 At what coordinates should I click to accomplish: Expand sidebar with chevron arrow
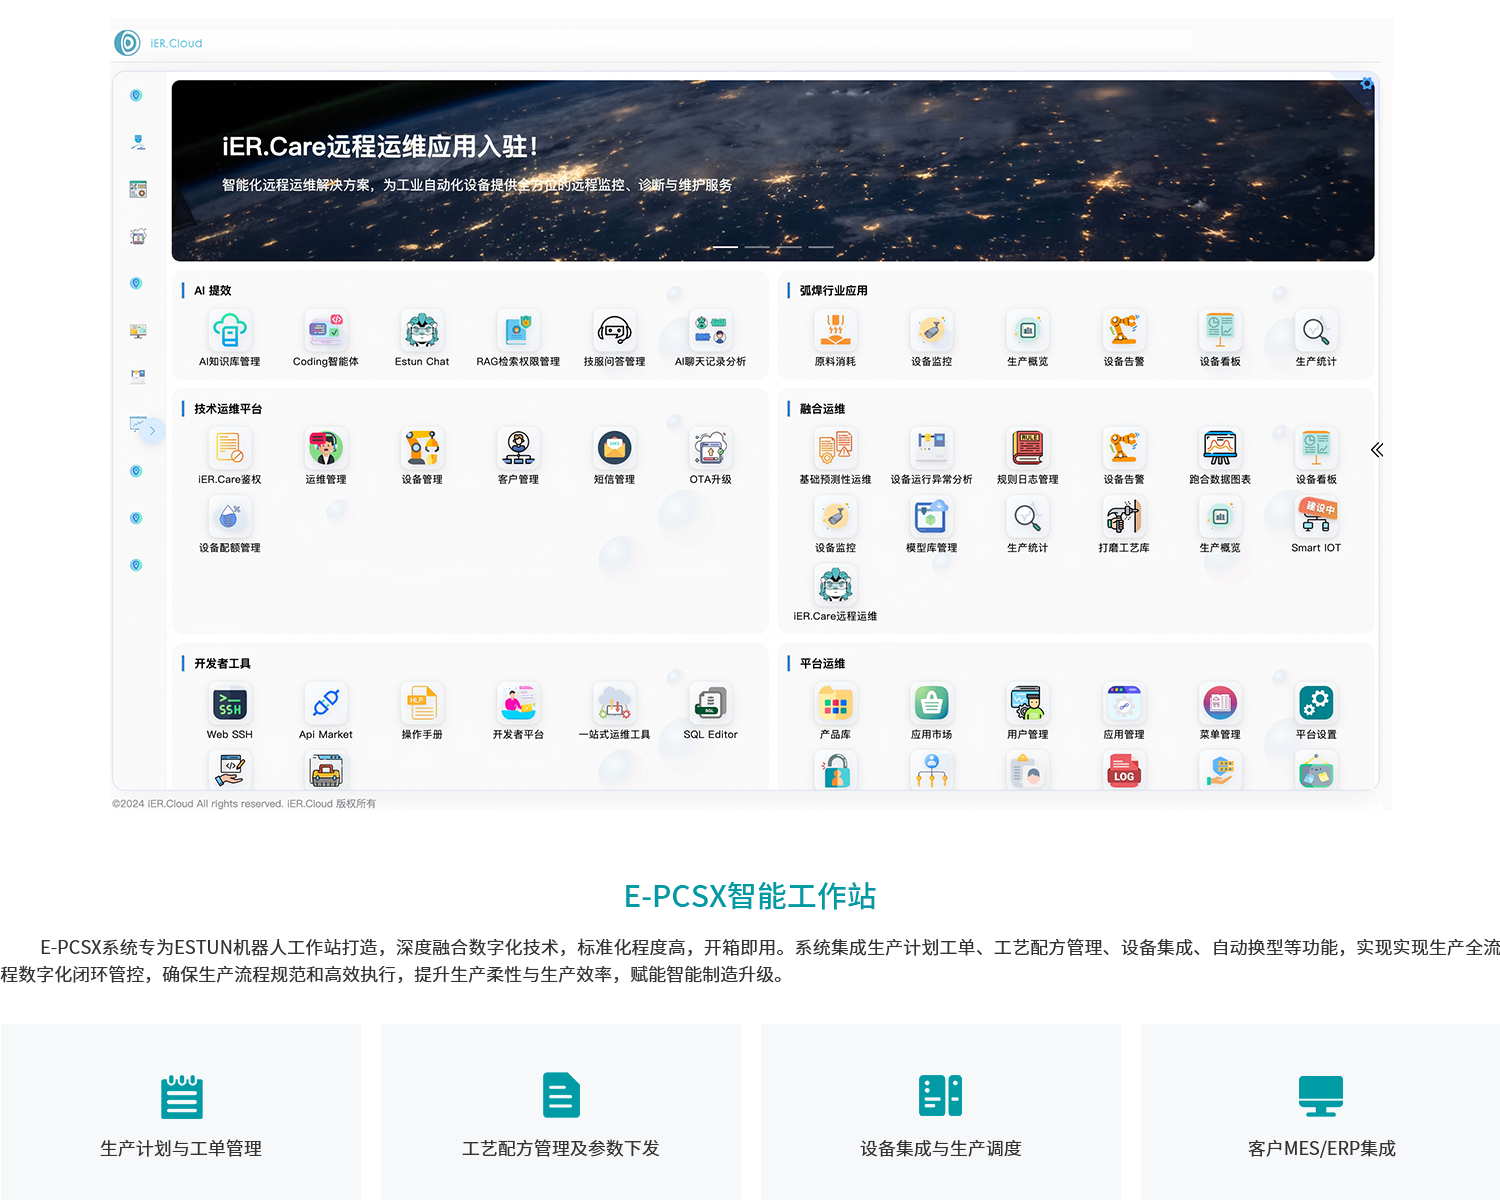[152, 431]
